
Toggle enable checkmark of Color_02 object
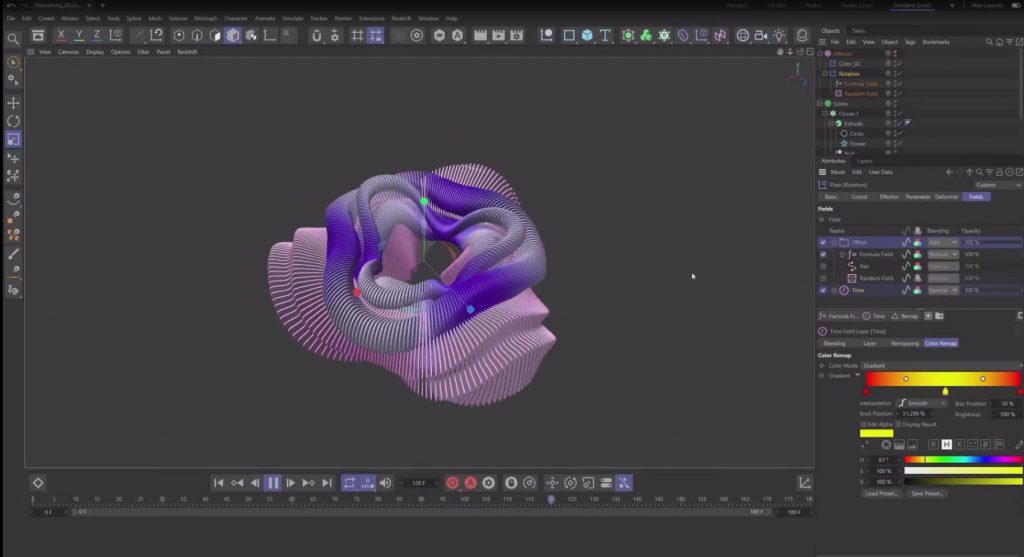pyautogui.click(x=899, y=64)
